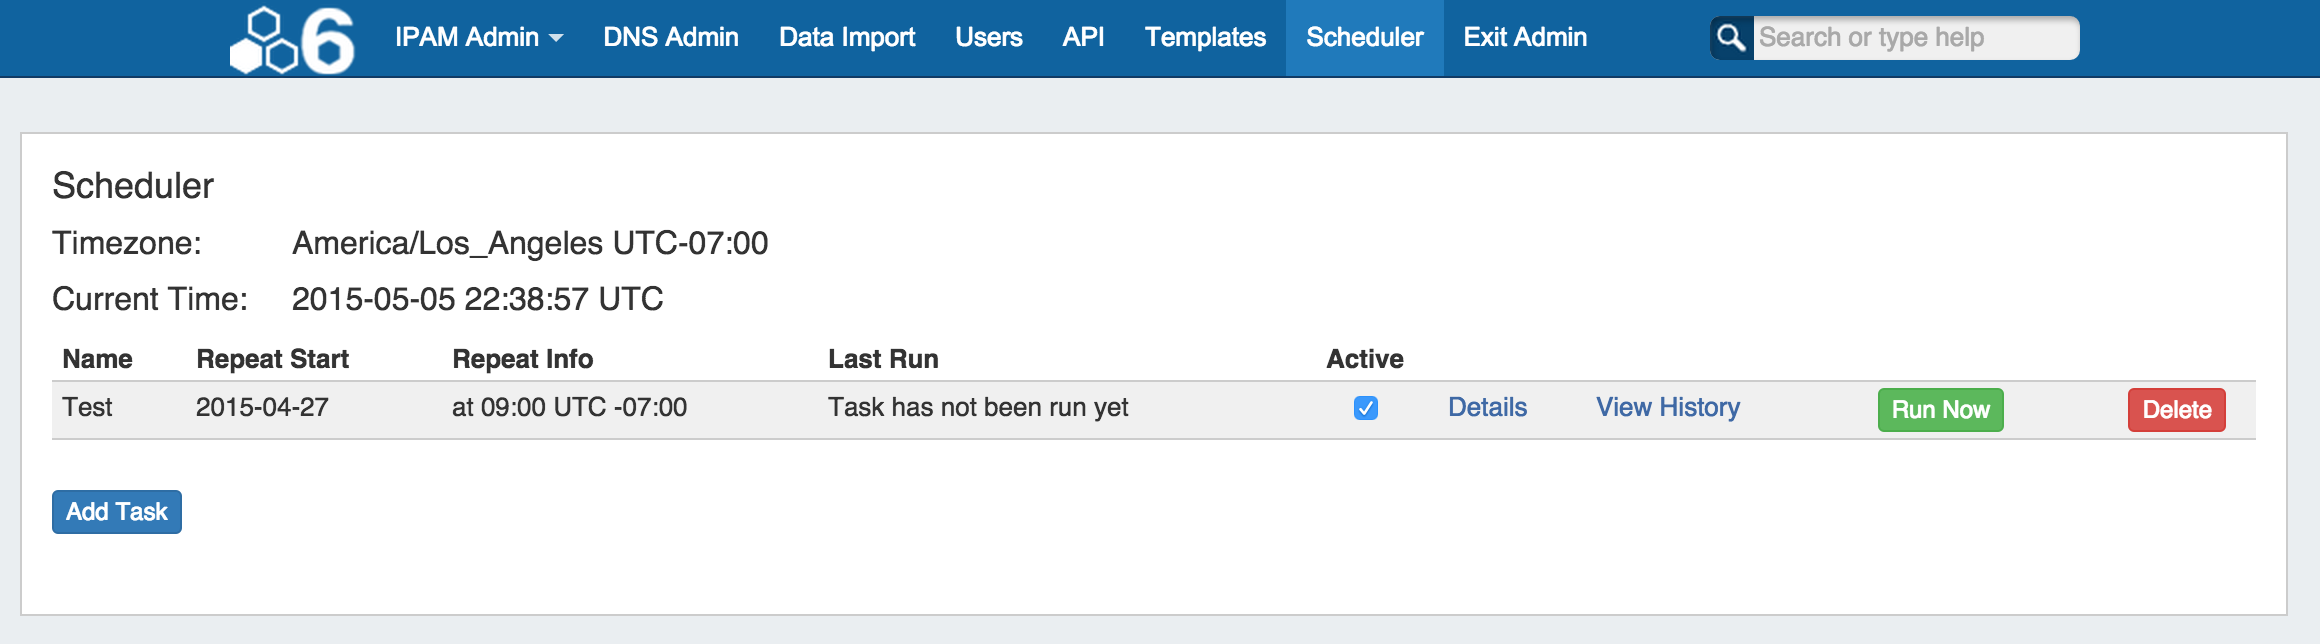Screen dimensions: 2320x644
Task: Click the Add Task button
Action: 117,512
